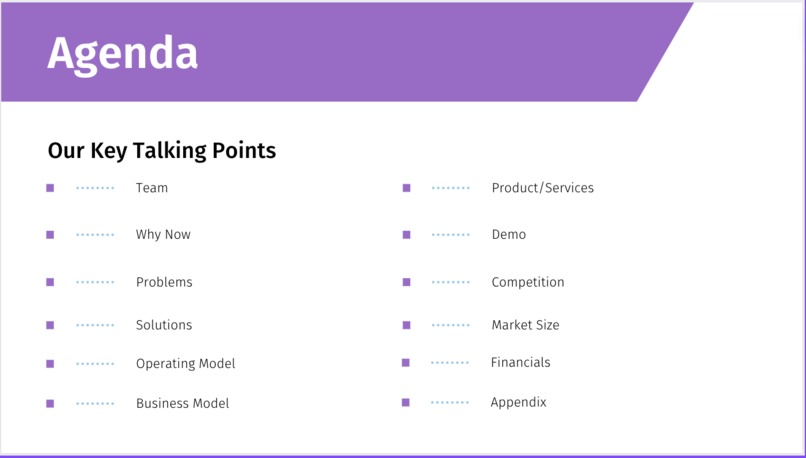Click the Product/Services agenda item

point(542,188)
